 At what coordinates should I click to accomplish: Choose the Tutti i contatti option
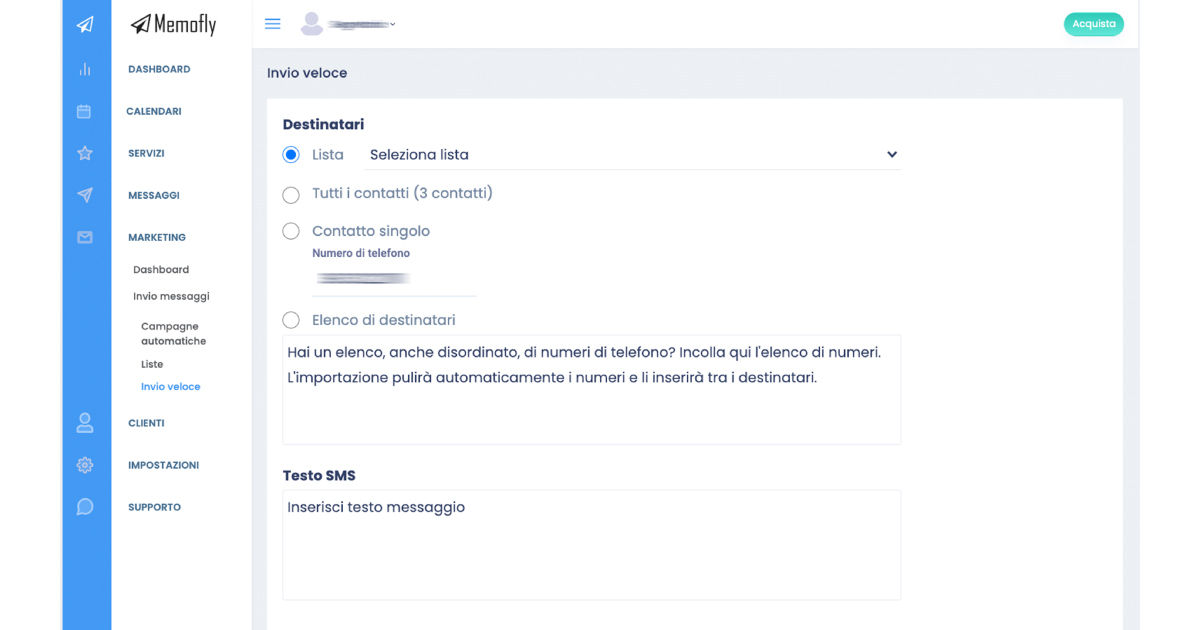click(x=291, y=194)
